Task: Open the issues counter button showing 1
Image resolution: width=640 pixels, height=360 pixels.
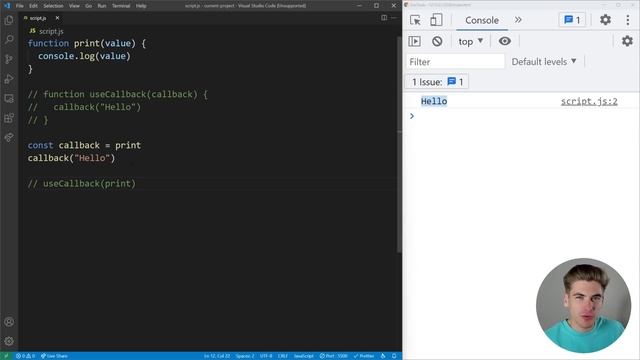Action: 572,20
